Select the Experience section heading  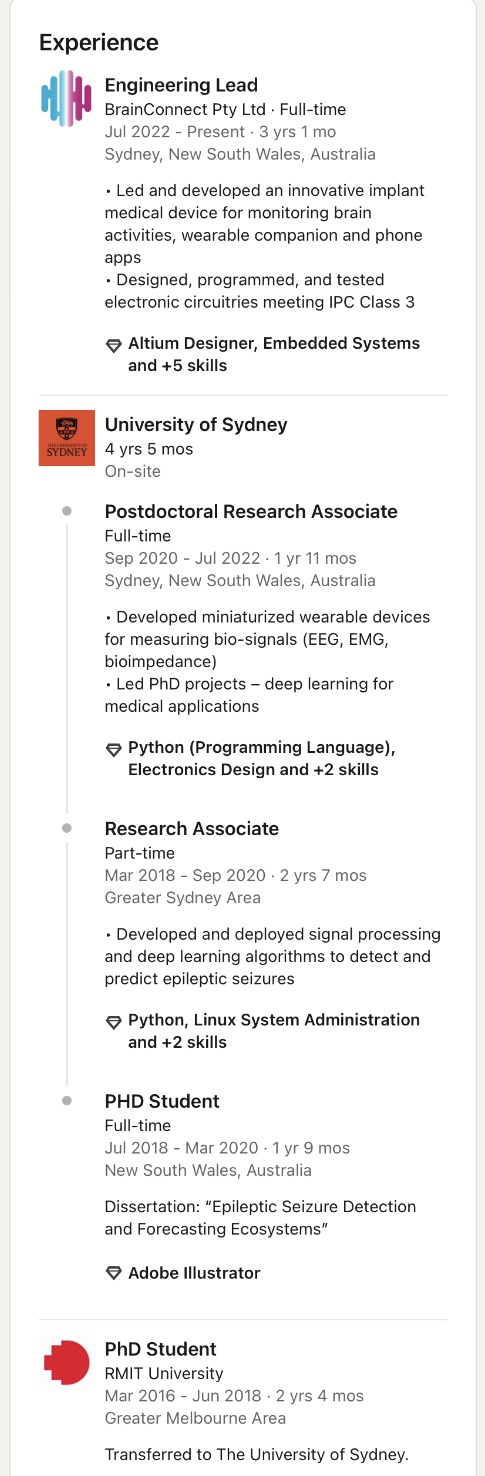99,42
